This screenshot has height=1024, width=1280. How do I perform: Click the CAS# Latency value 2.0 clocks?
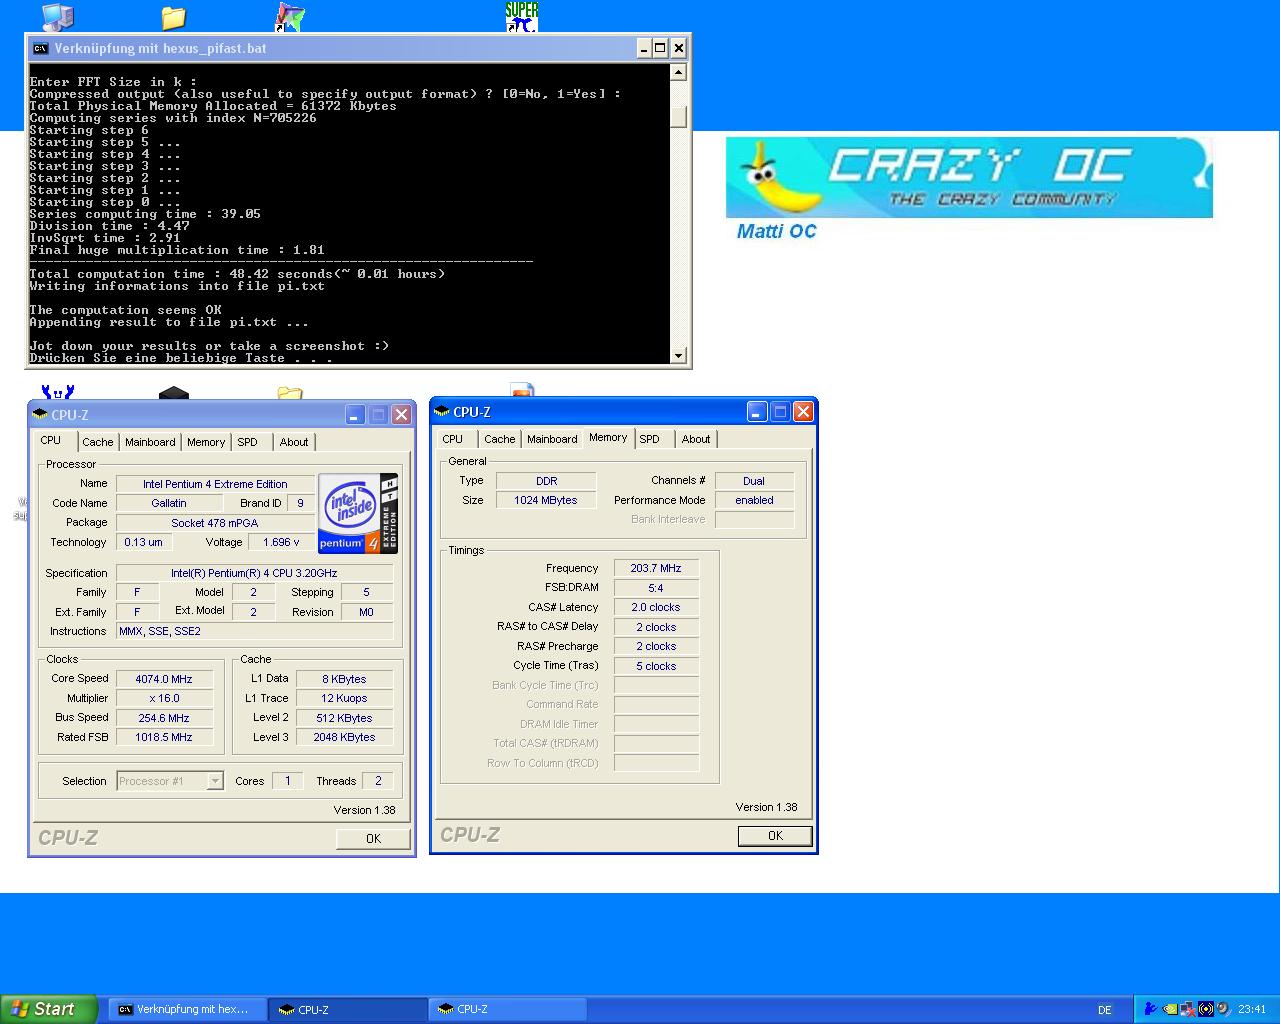click(656, 607)
